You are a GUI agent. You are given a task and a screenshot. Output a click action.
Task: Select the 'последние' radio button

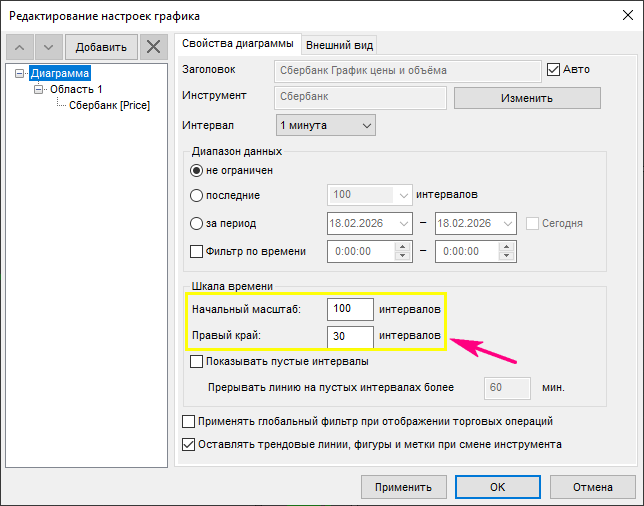197,195
